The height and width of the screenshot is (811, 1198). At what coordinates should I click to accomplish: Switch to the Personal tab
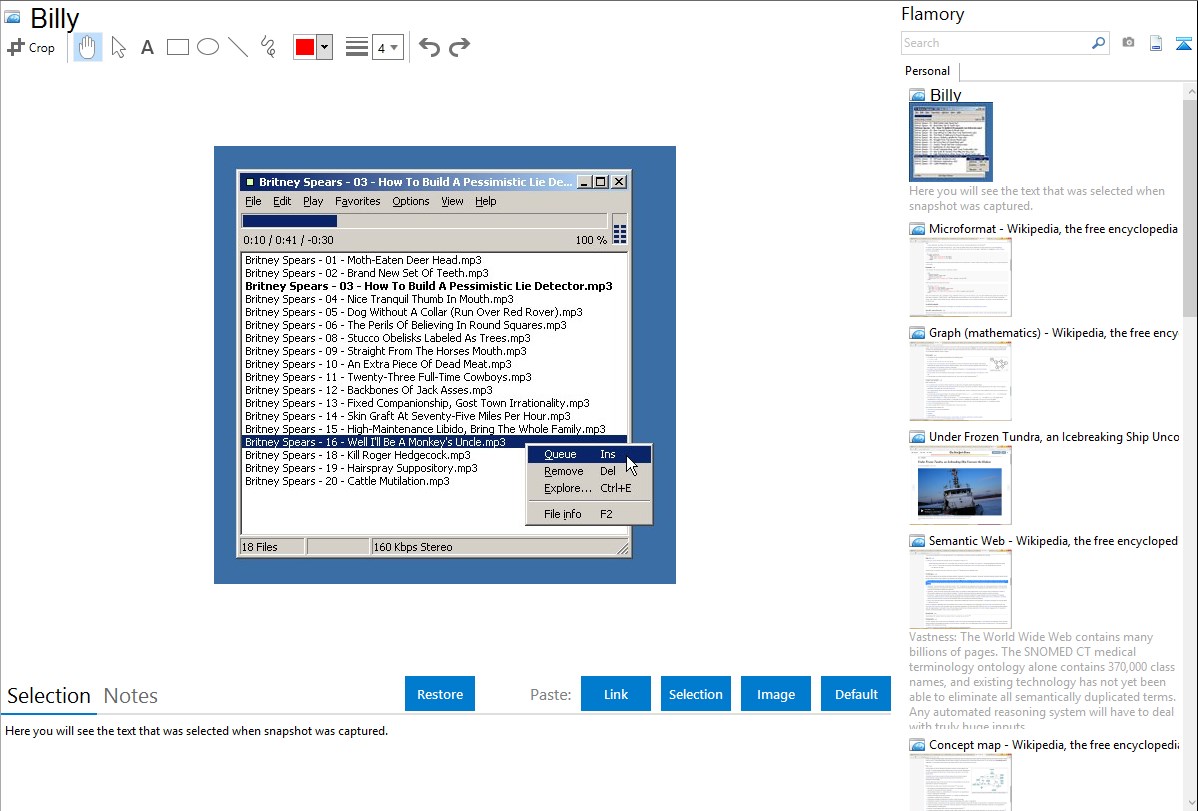[928, 71]
